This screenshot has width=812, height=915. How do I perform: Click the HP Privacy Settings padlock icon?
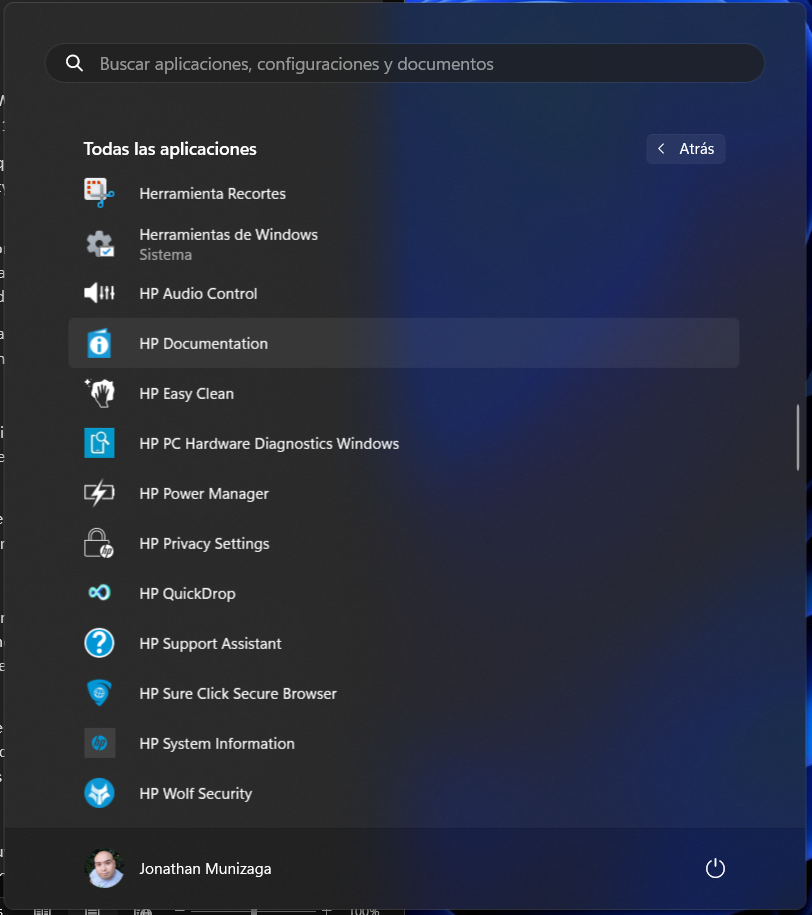point(99,543)
